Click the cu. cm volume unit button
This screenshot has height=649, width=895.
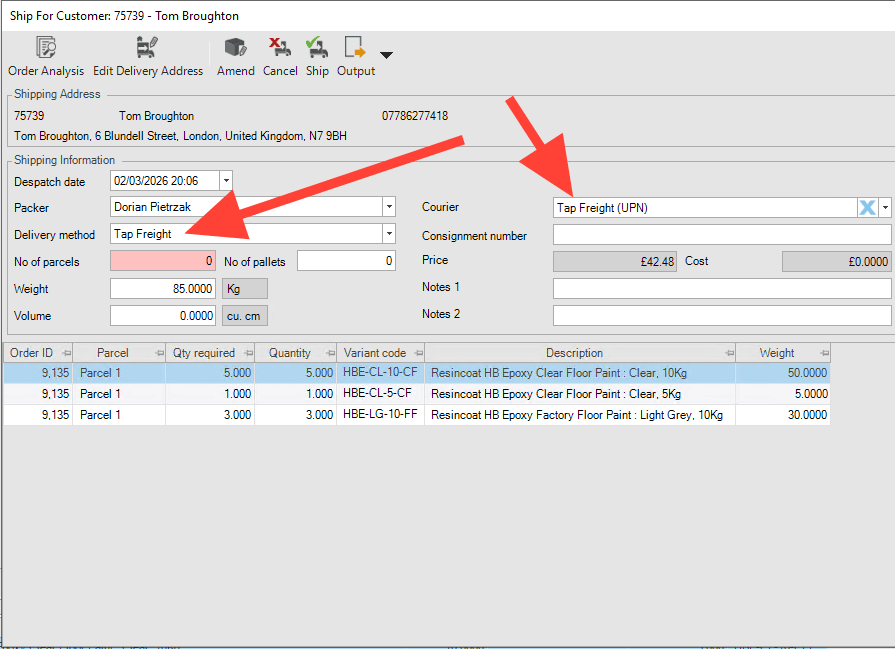pyautogui.click(x=244, y=316)
